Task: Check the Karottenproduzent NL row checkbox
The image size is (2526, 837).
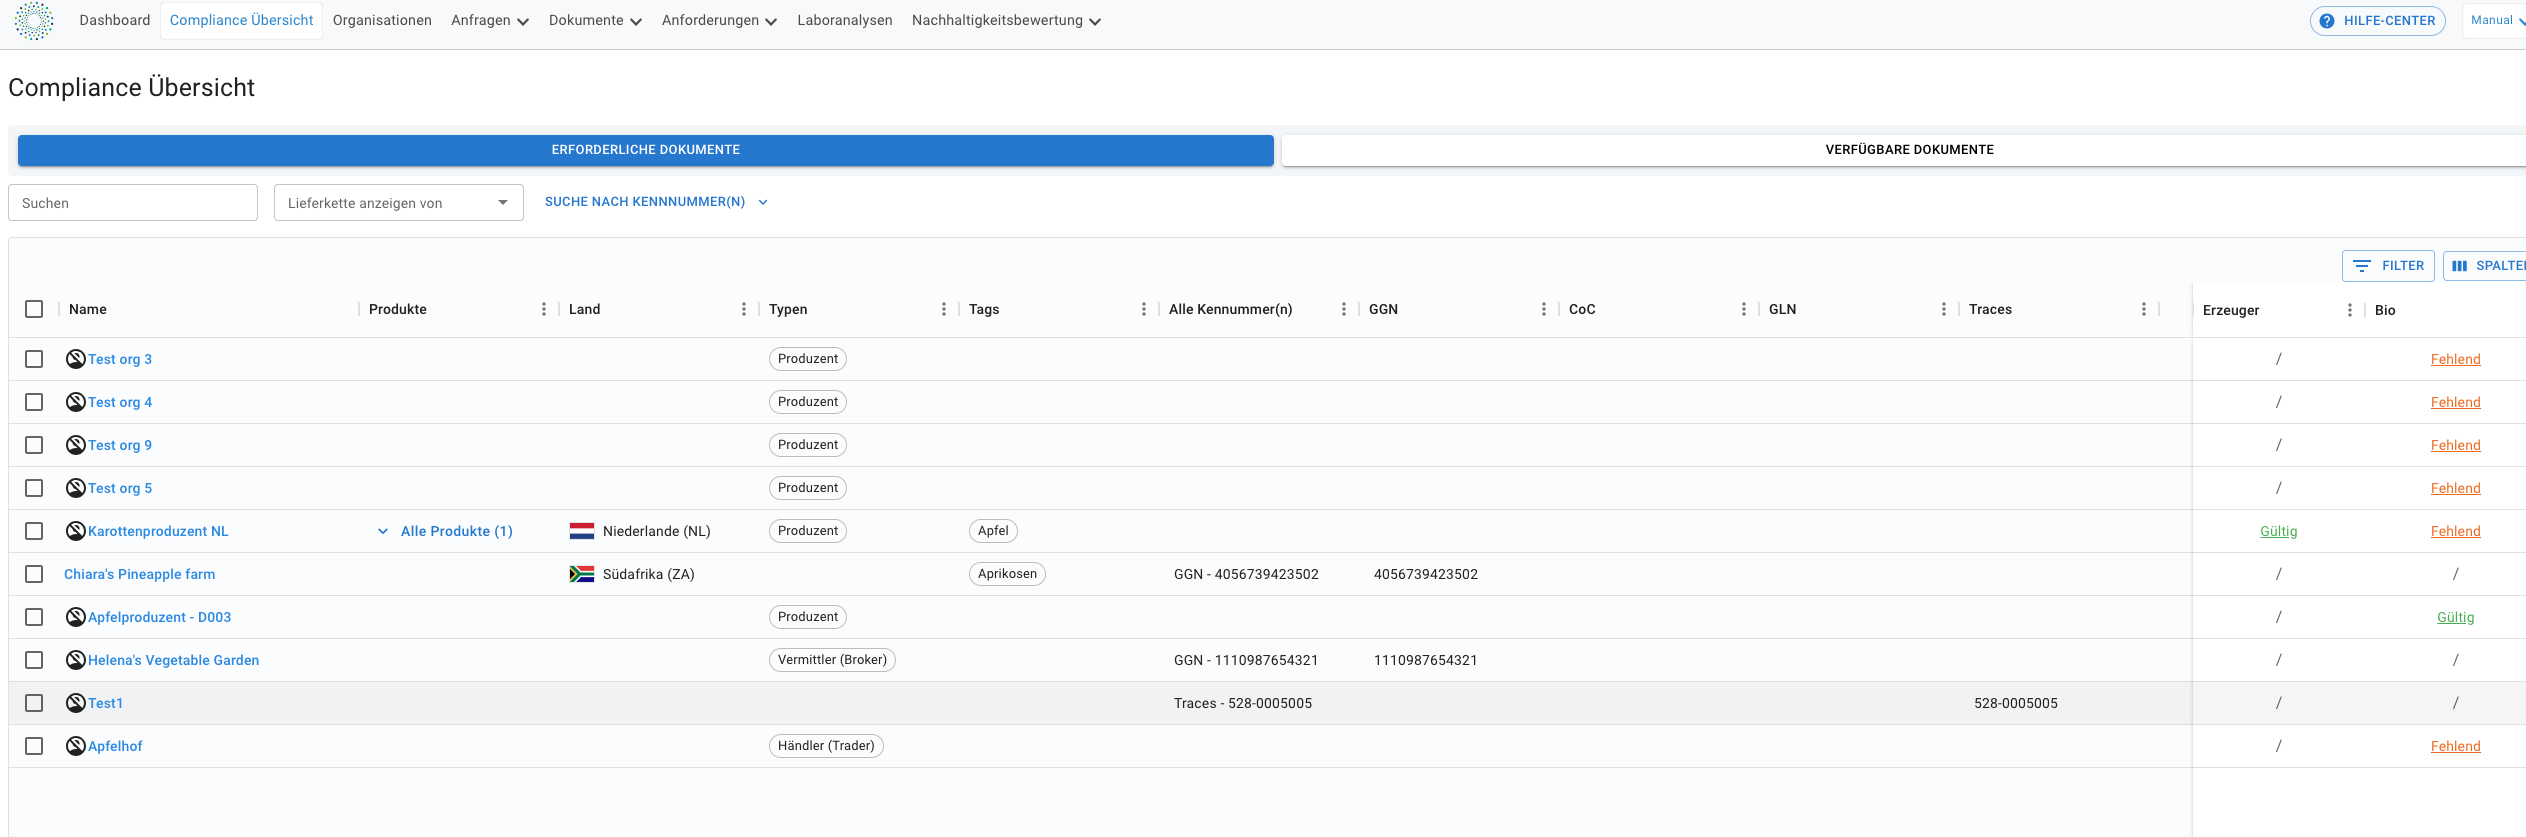Action: click(34, 531)
